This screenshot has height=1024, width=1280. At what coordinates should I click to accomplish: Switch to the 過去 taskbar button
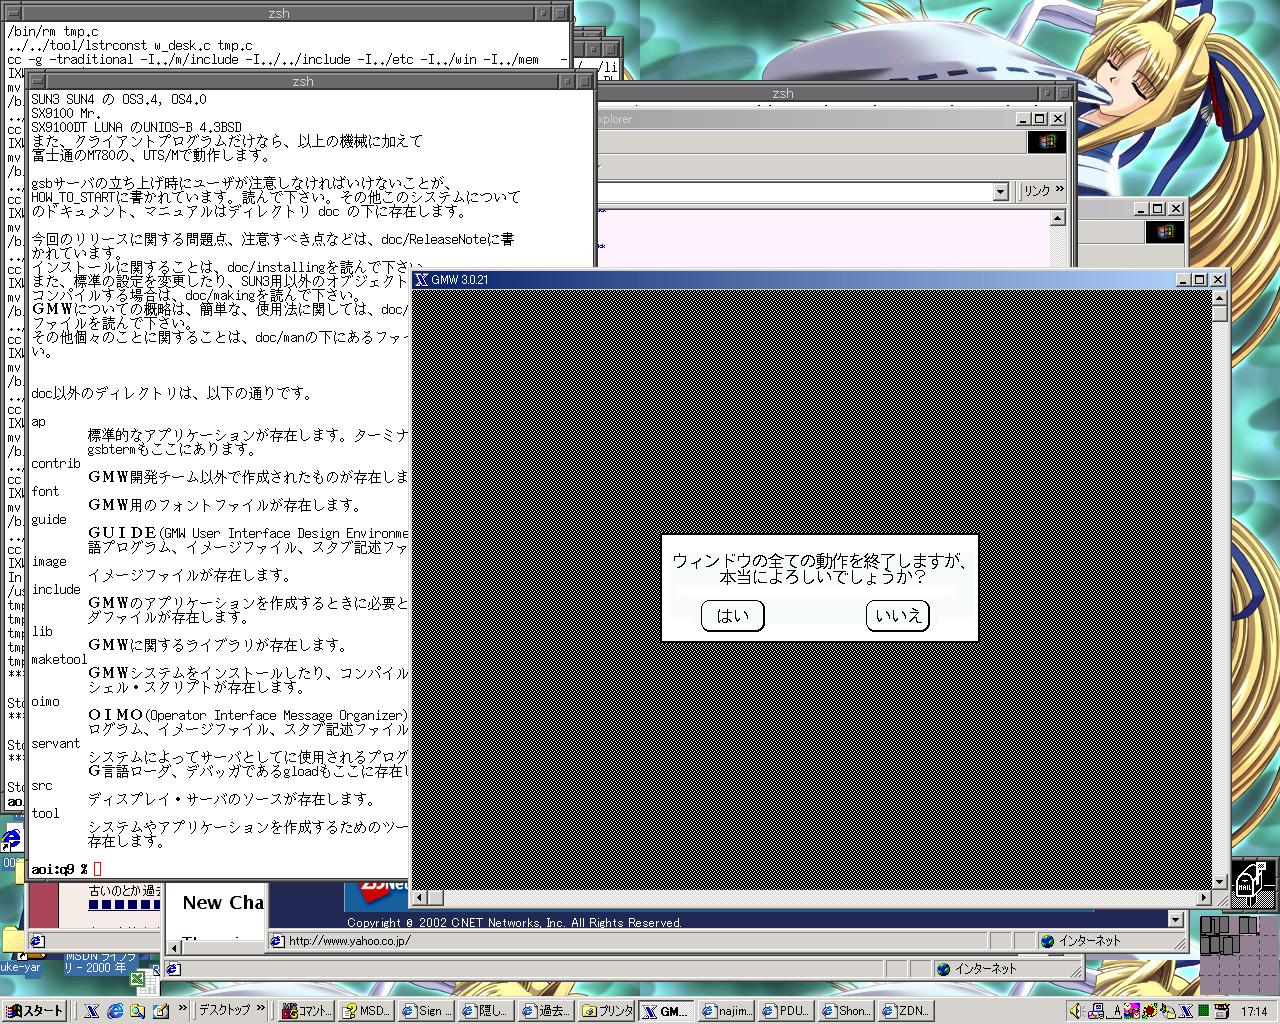tap(546, 1011)
